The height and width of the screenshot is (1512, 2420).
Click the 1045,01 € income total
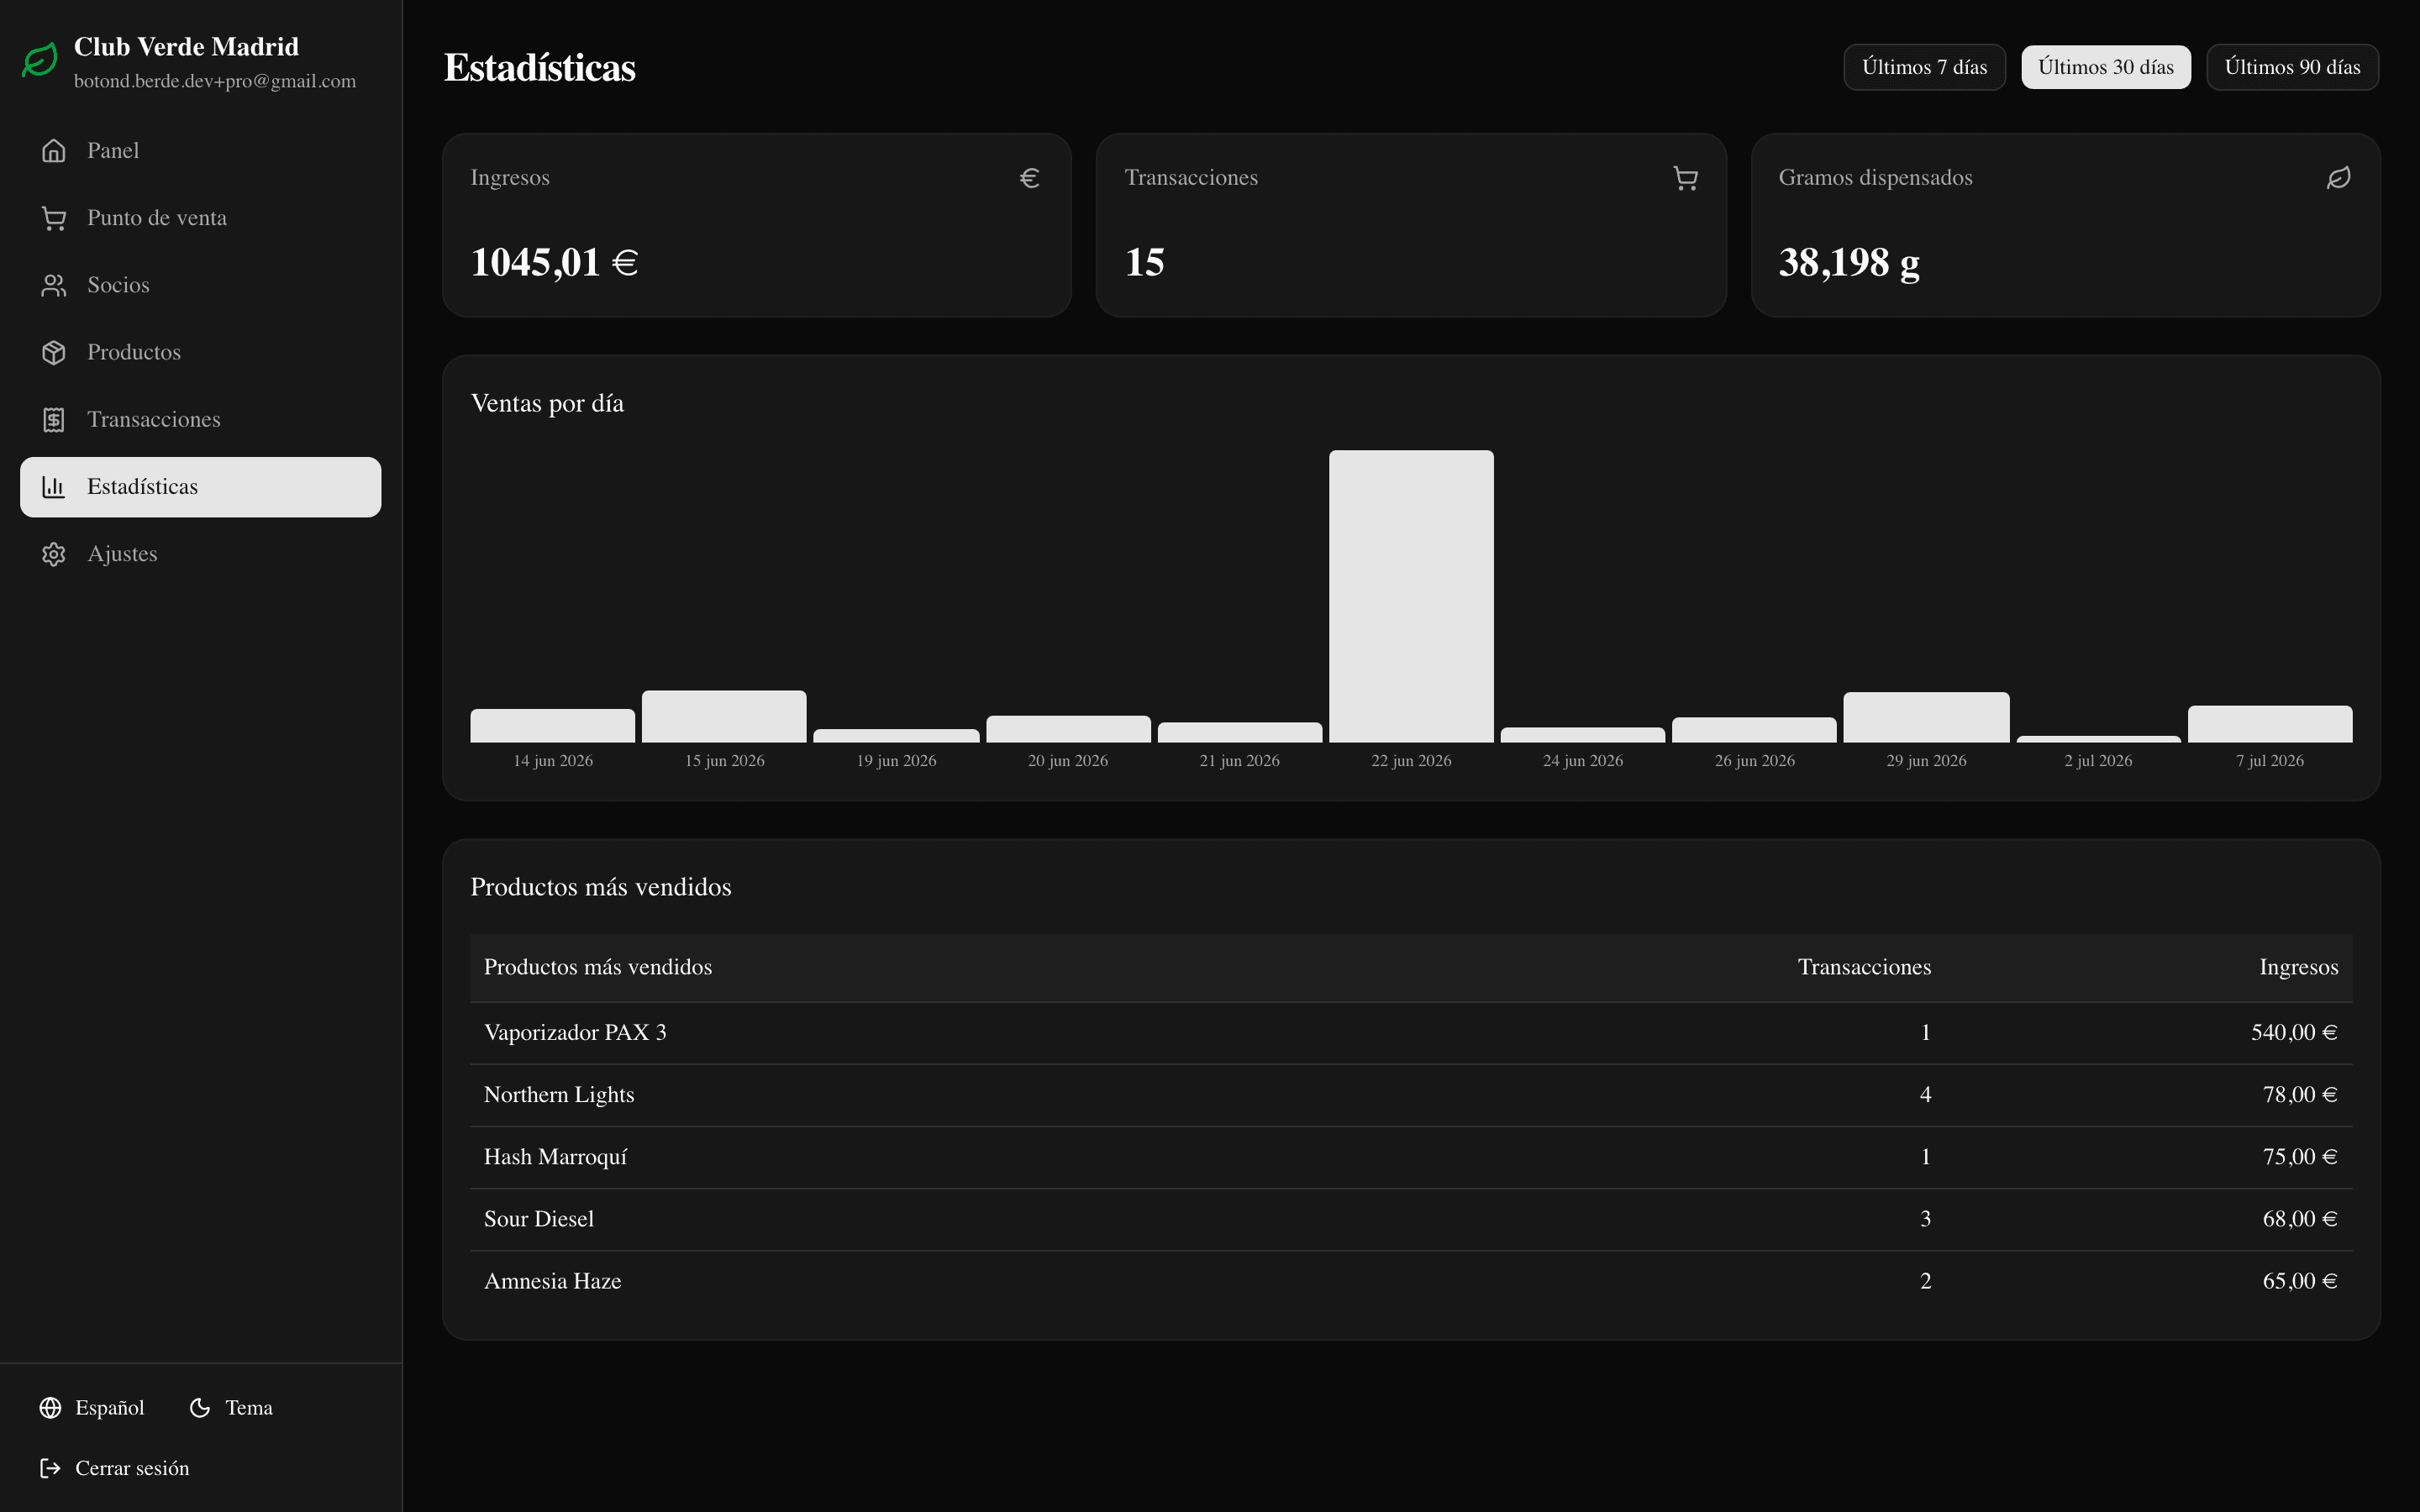coord(554,262)
